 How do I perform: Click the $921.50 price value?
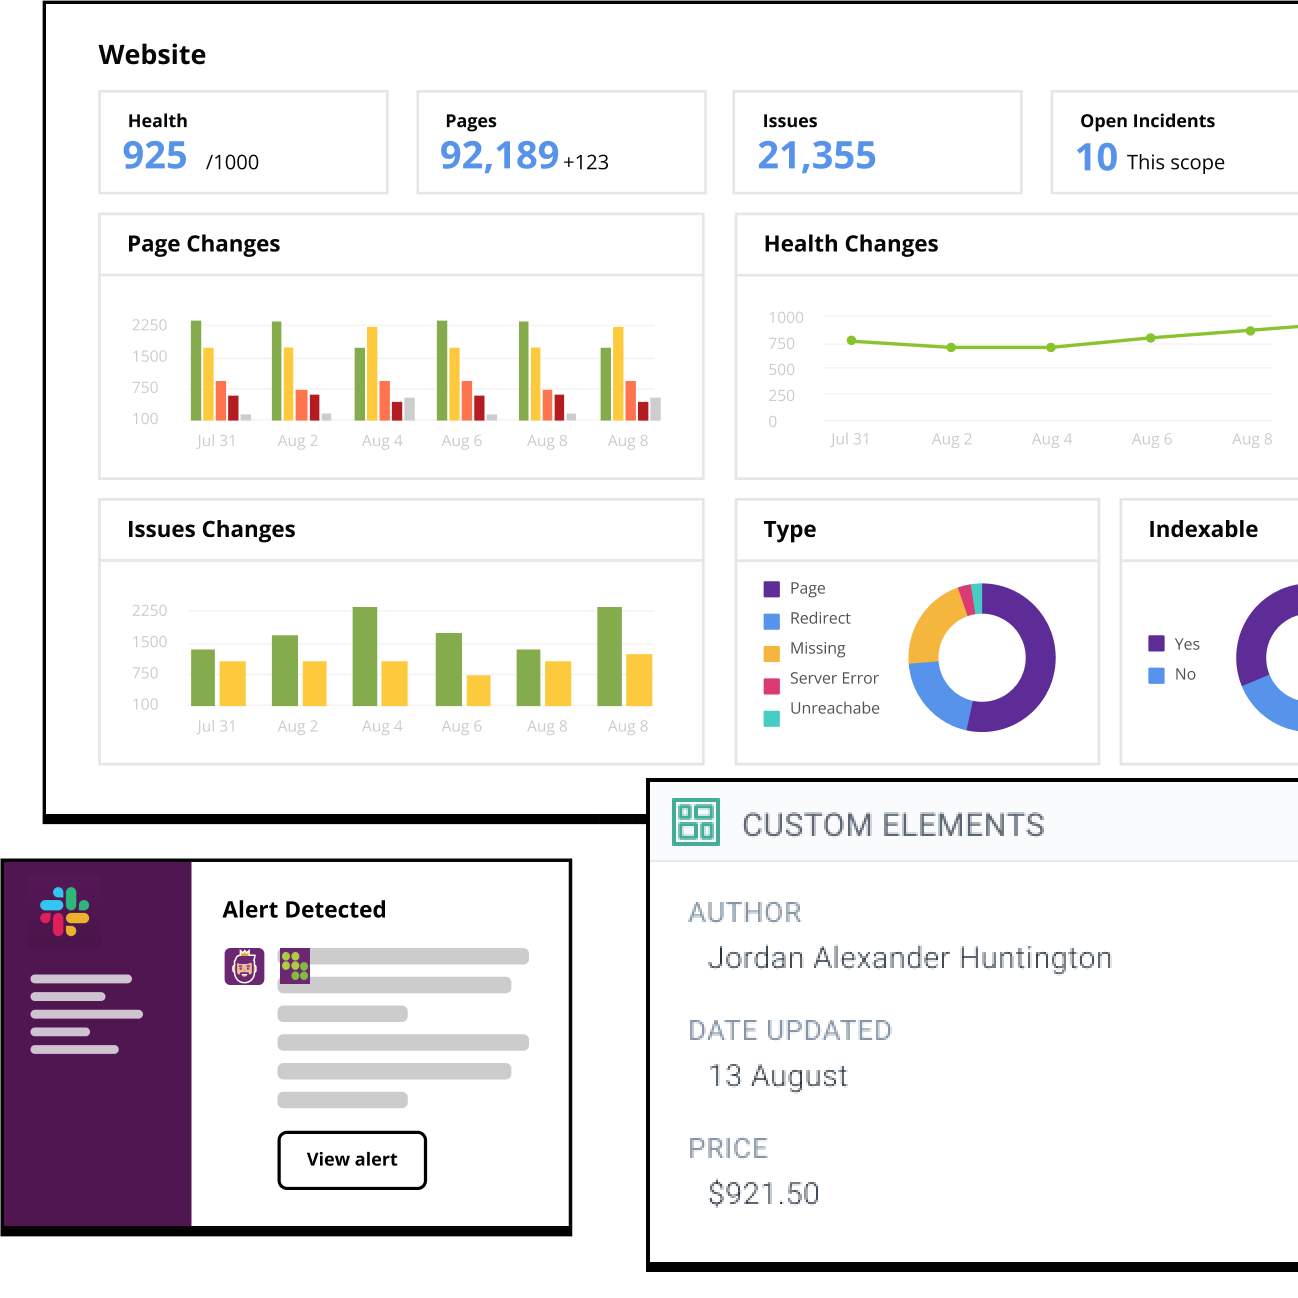[764, 1193]
